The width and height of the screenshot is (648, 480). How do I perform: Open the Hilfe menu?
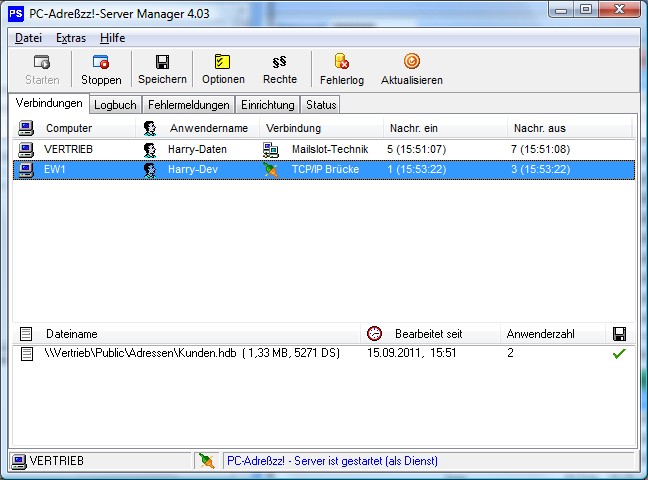pyautogui.click(x=112, y=38)
